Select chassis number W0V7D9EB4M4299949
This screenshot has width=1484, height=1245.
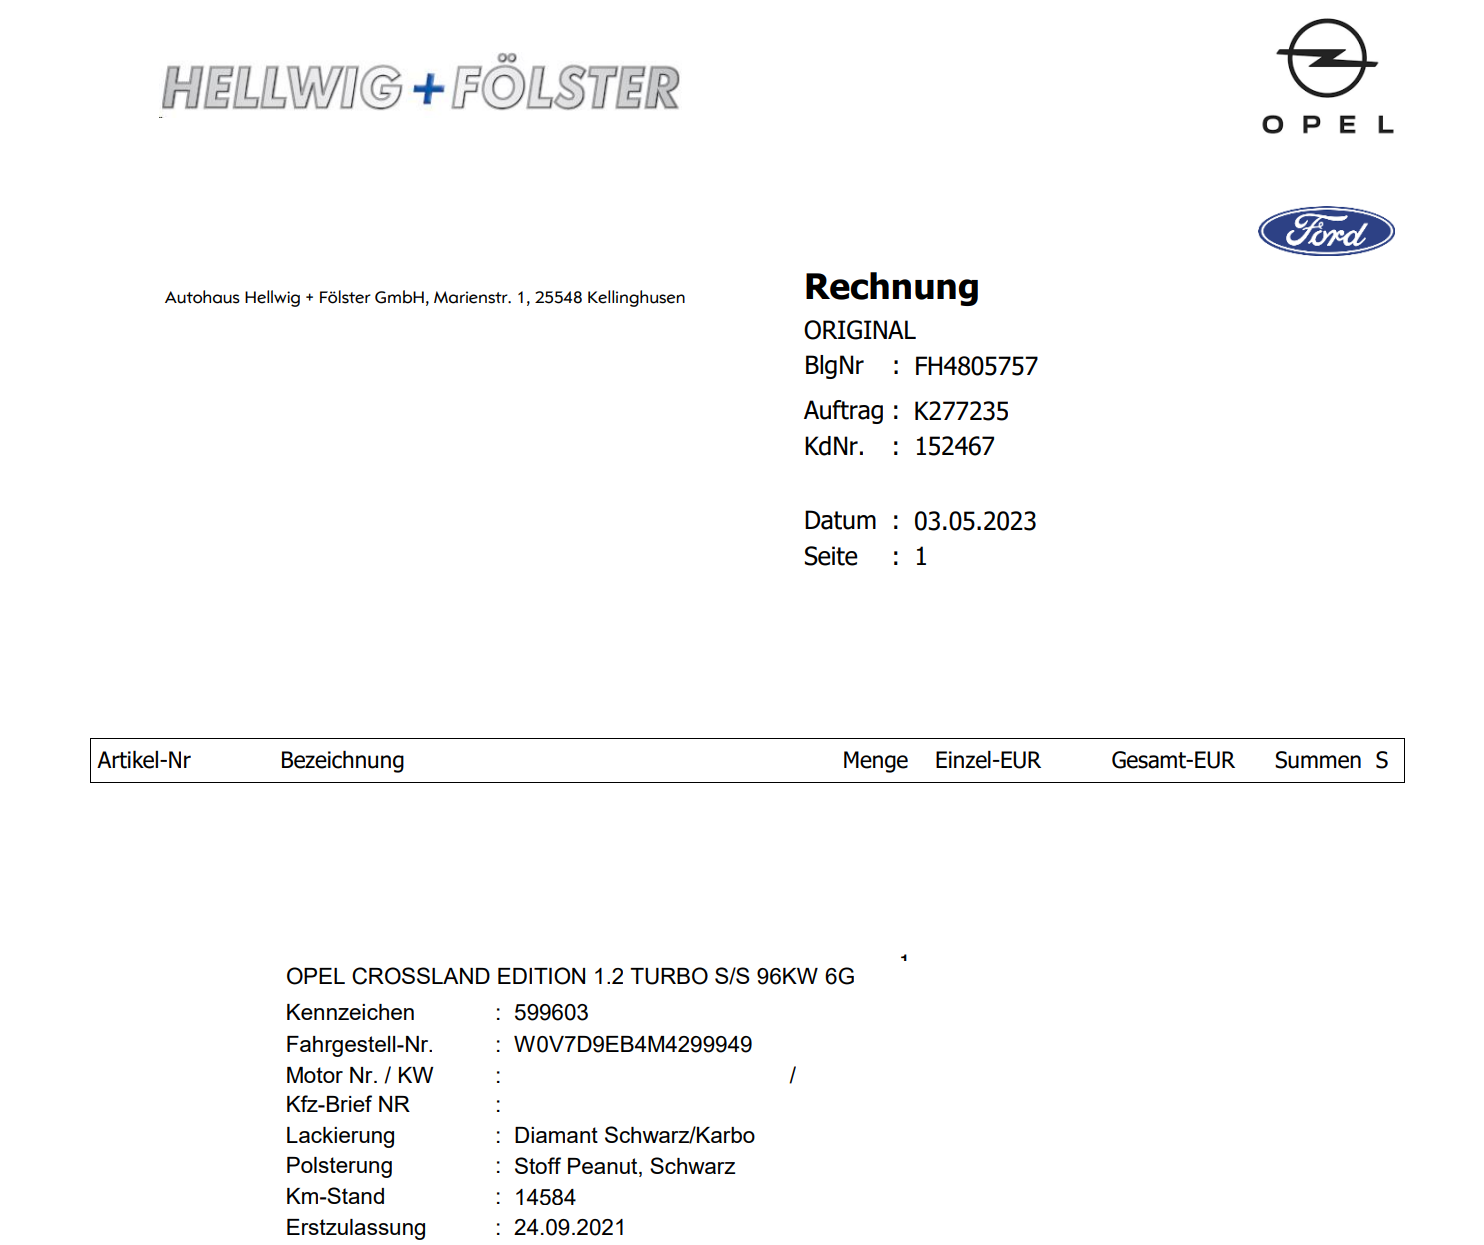point(633,1044)
